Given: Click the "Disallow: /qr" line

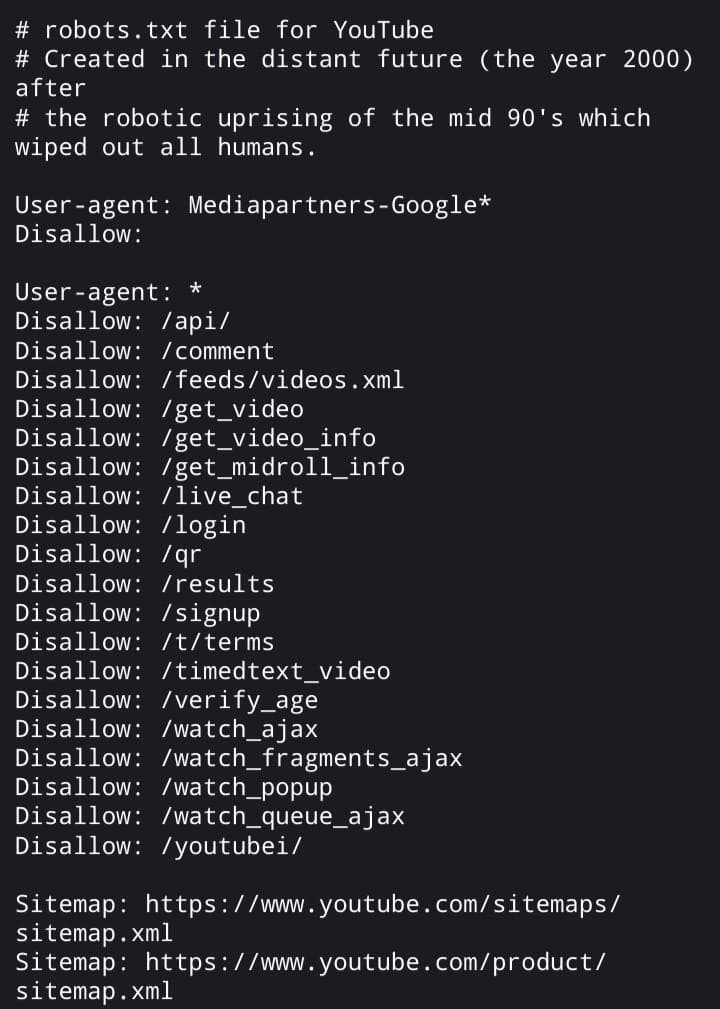Looking at the screenshot, I should pos(108,554).
